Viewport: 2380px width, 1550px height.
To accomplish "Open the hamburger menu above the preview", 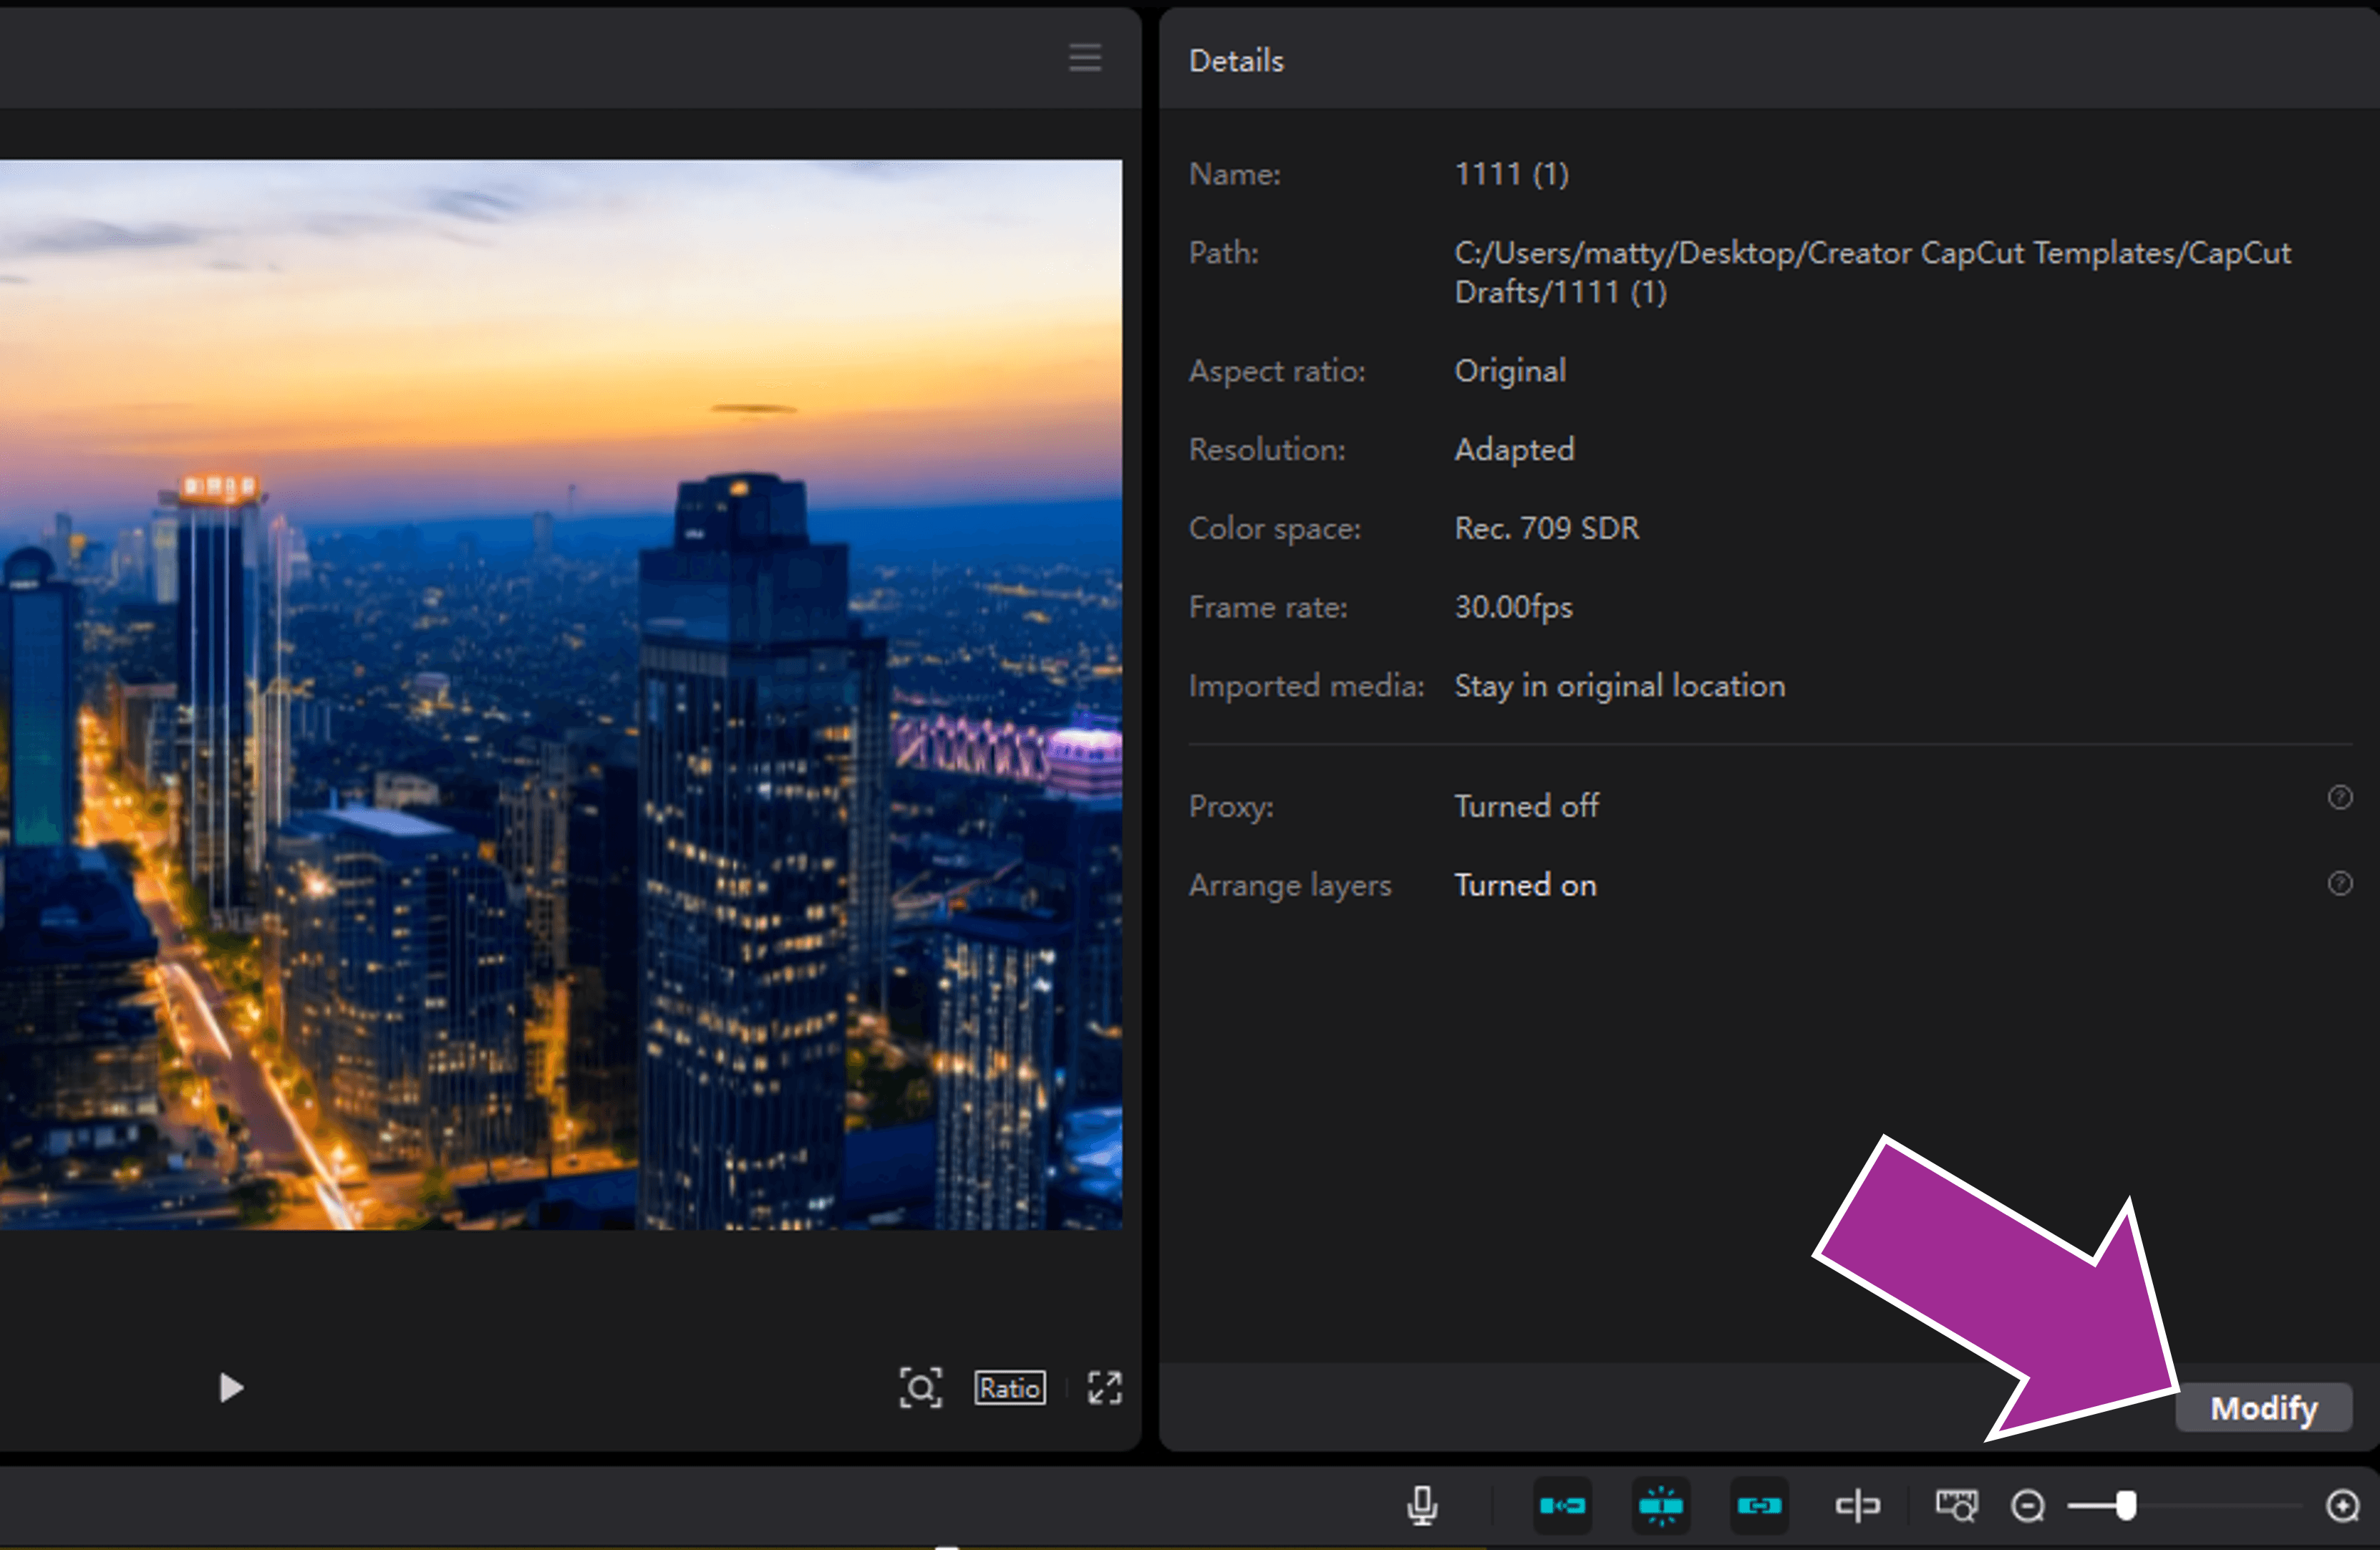I will [1085, 58].
